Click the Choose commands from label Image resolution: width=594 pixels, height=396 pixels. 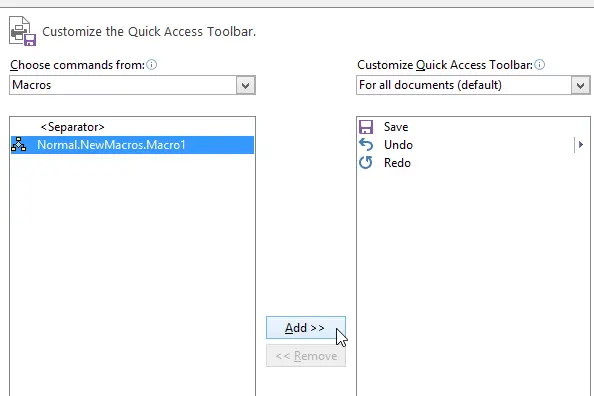point(77,65)
